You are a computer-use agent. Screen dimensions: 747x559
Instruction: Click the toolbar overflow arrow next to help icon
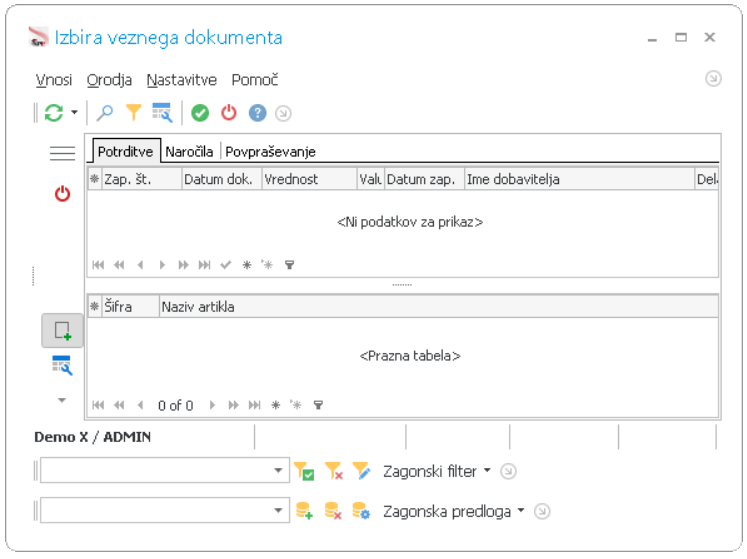[283, 113]
